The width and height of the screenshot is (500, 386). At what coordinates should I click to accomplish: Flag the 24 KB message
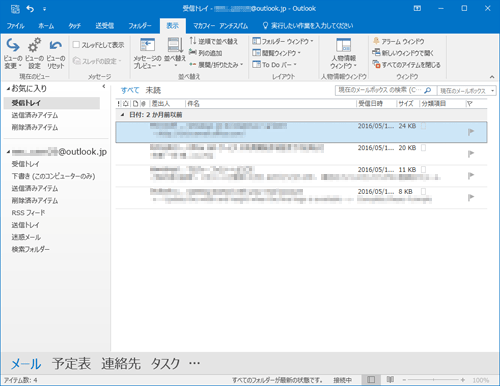471,132
